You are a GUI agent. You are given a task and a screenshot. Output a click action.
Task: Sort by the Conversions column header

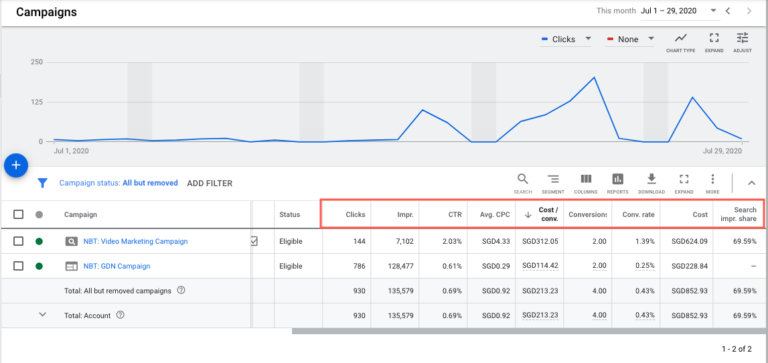(x=587, y=215)
